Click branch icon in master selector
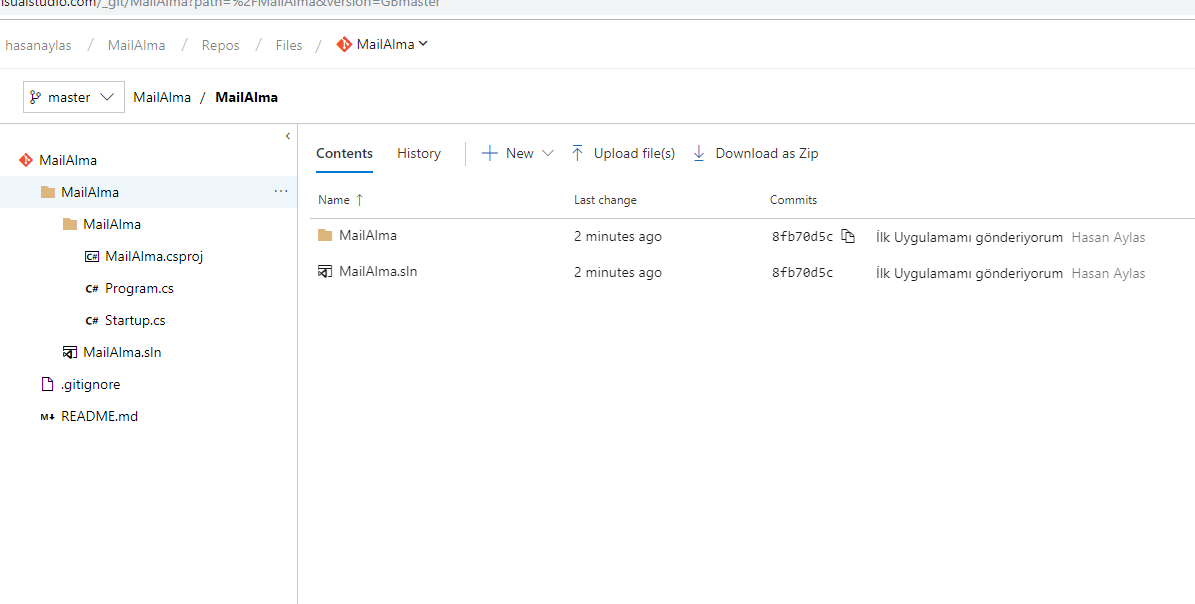 pyautogui.click(x=35, y=97)
